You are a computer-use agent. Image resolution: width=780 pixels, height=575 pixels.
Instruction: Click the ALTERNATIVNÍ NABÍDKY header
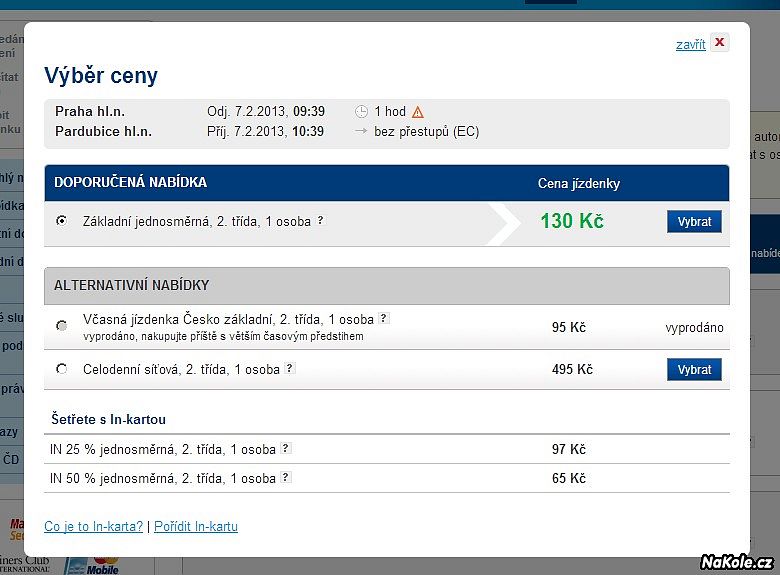[x=387, y=286]
